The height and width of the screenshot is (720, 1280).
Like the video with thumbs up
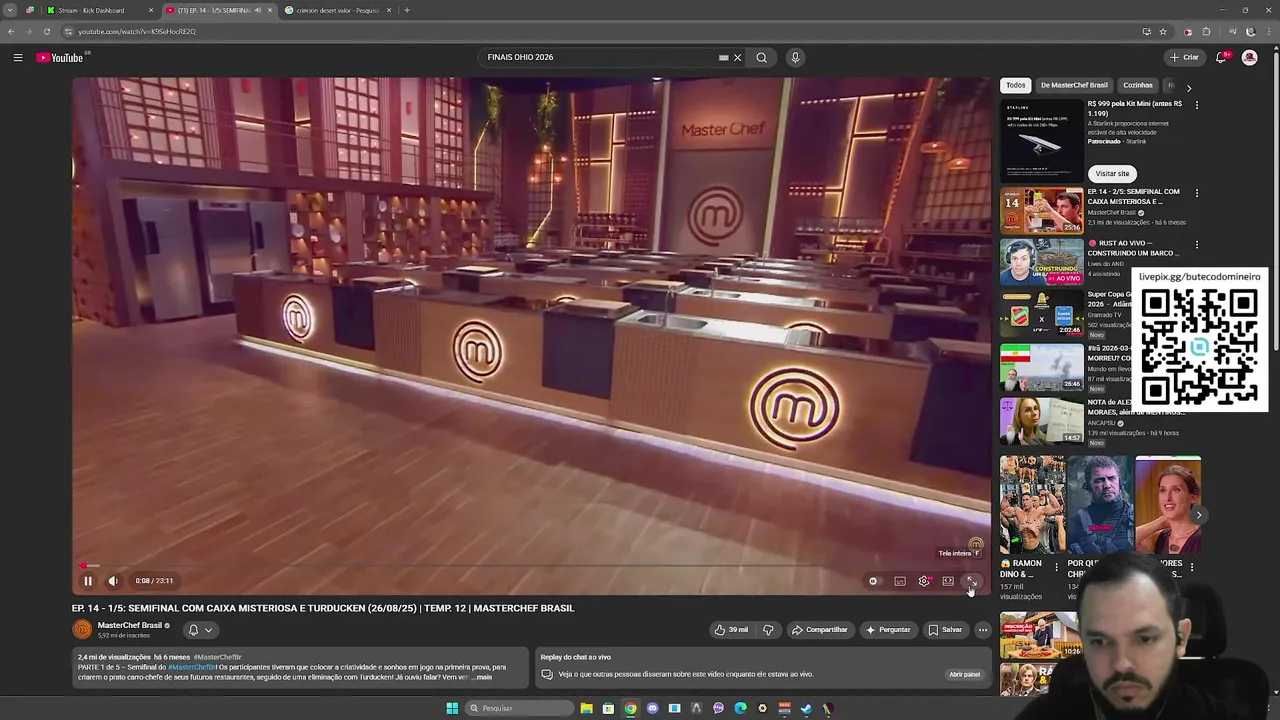[x=730, y=630]
